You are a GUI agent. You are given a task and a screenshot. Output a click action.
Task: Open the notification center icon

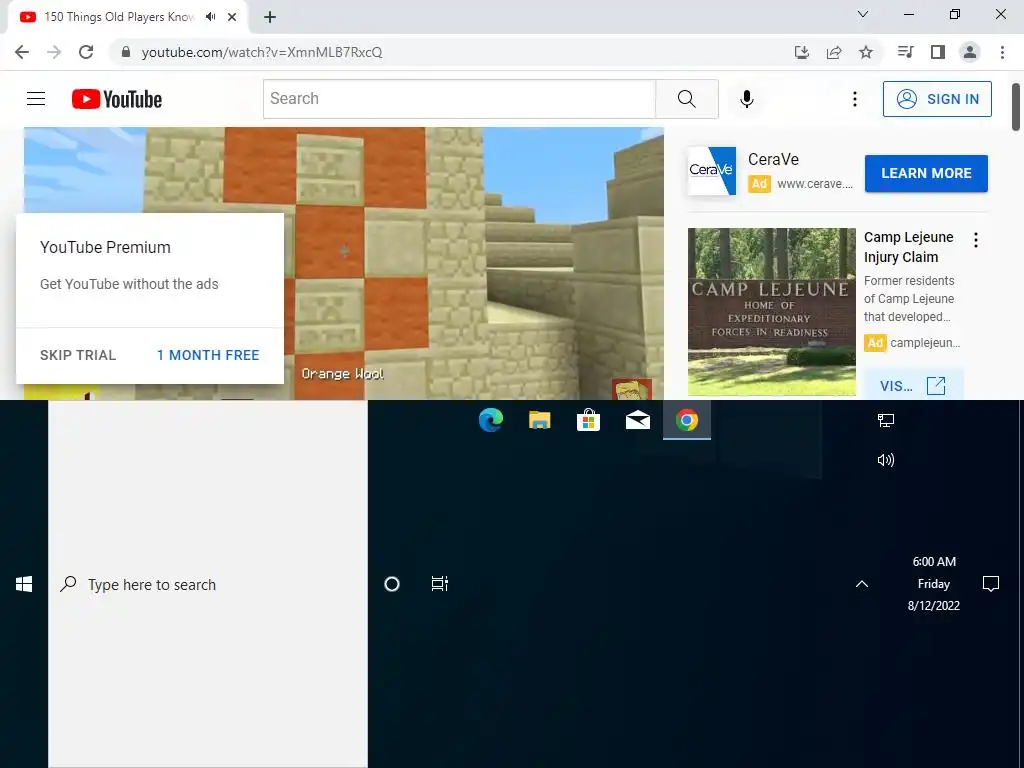(x=991, y=584)
